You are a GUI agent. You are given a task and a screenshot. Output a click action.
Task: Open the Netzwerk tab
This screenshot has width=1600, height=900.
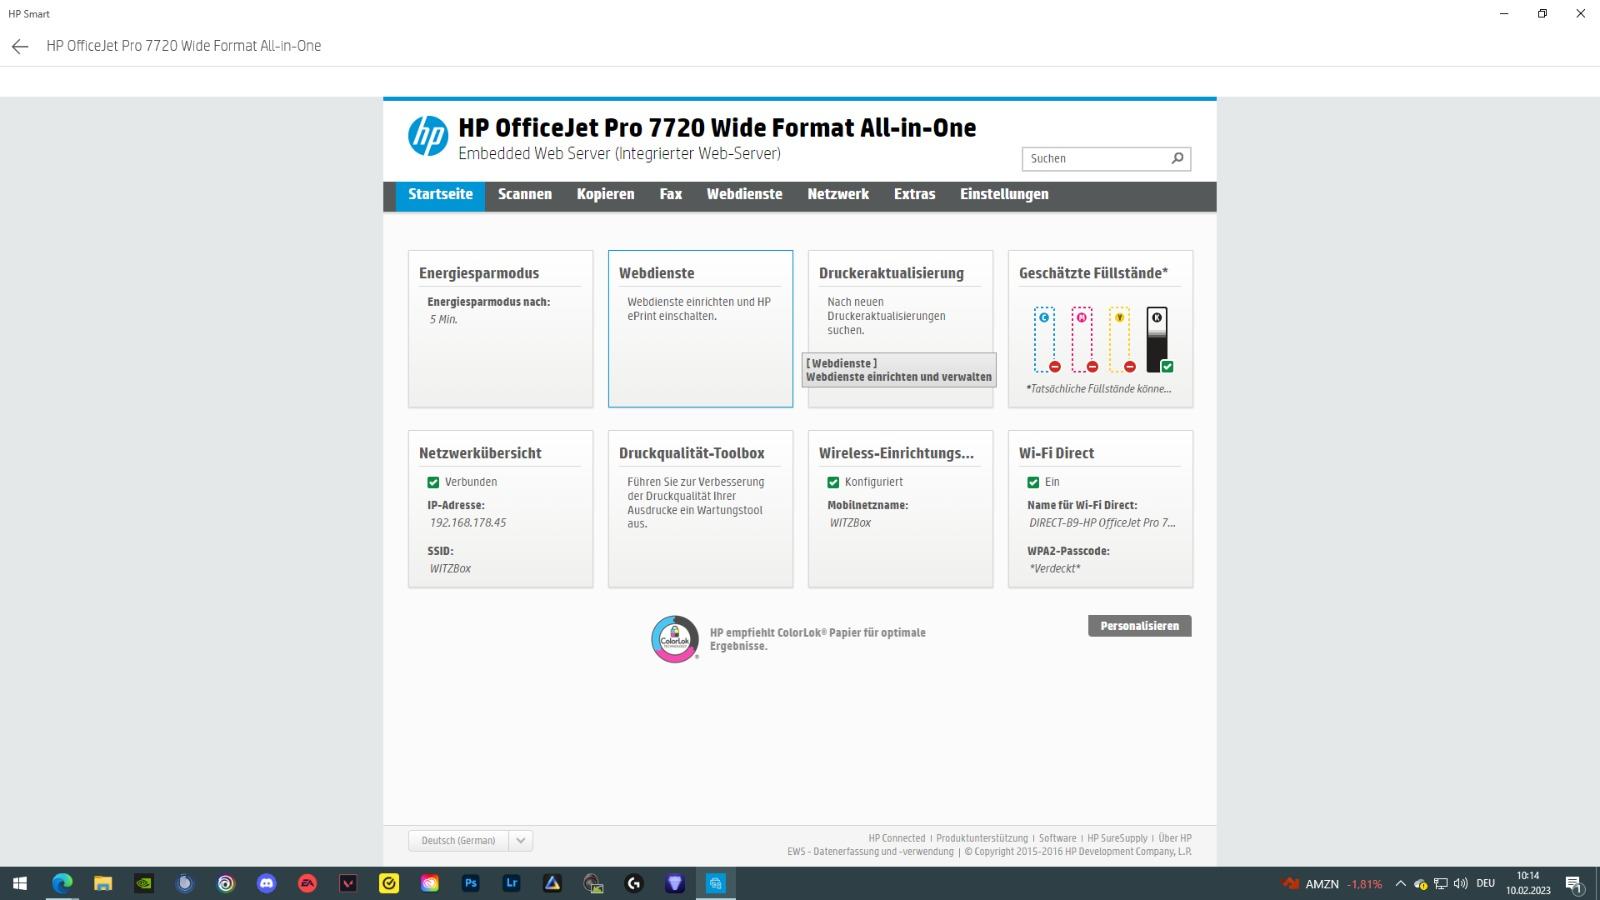click(838, 194)
